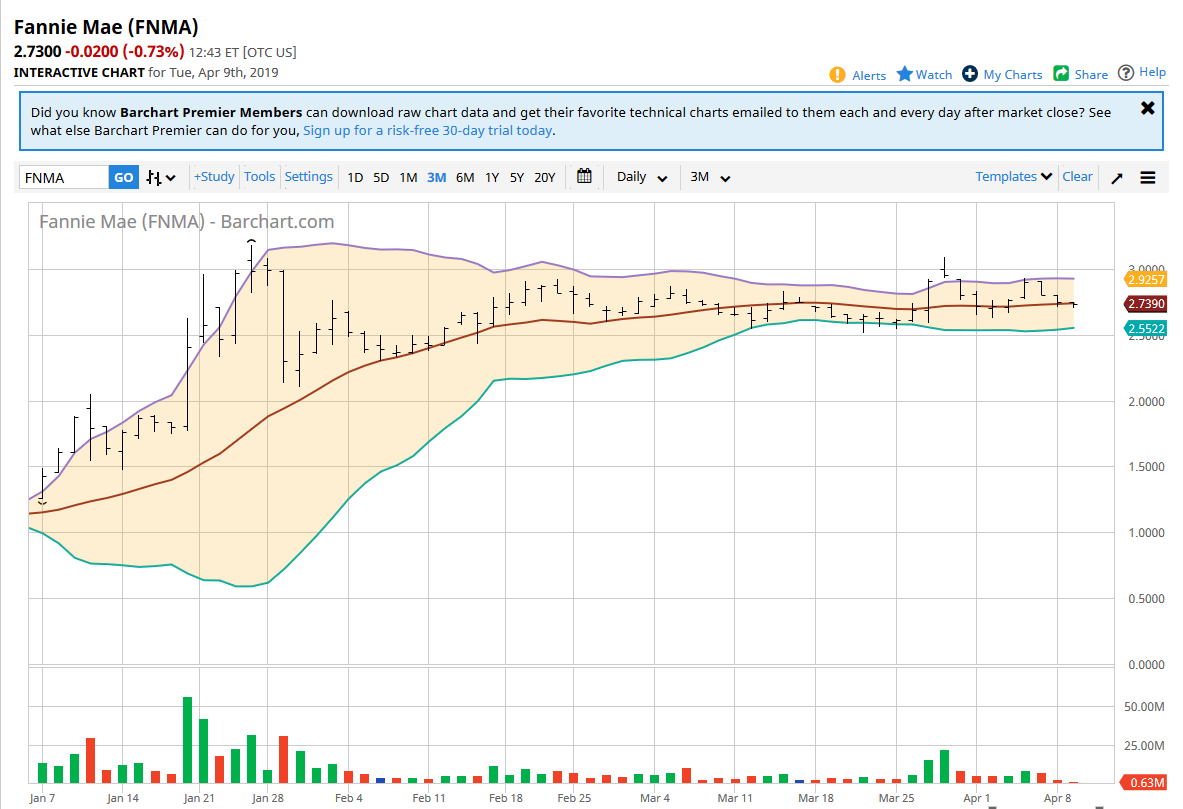The image size is (1183, 809).
Task: Select the 5D time range
Action: [x=381, y=177]
